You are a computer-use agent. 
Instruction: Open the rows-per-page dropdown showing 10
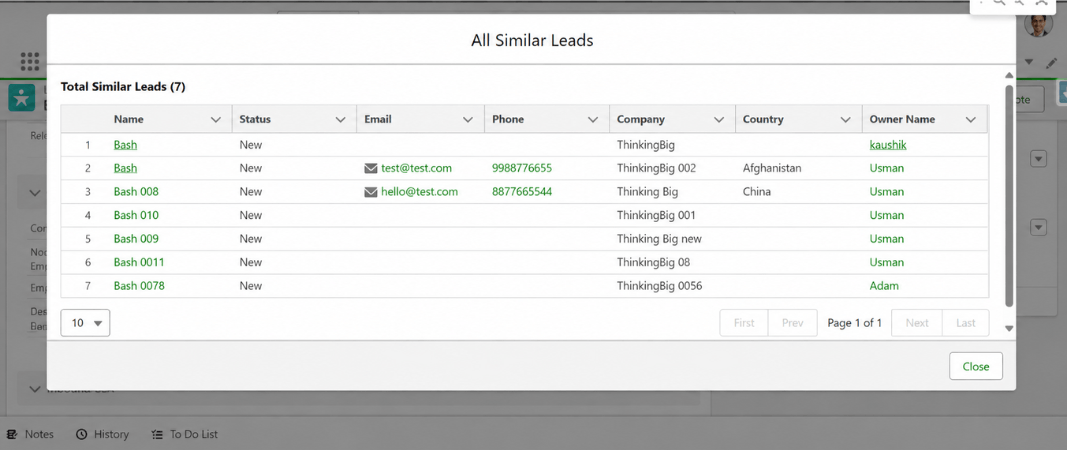point(85,323)
